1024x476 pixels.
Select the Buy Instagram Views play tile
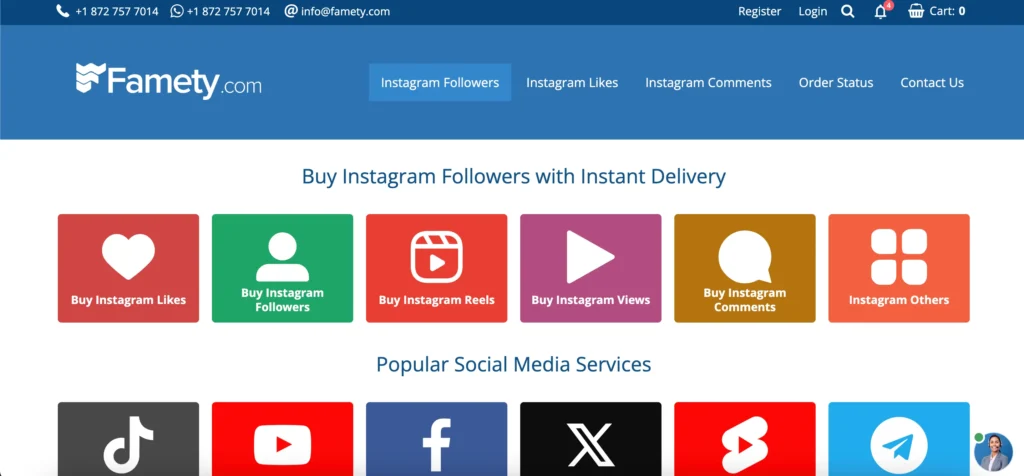[590, 268]
